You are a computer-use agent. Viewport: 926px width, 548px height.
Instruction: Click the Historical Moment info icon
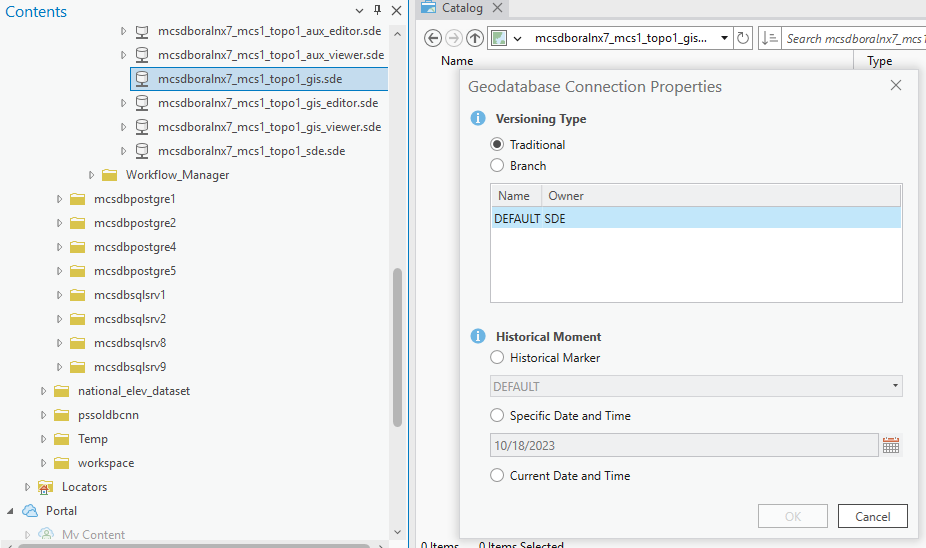pyautogui.click(x=478, y=337)
